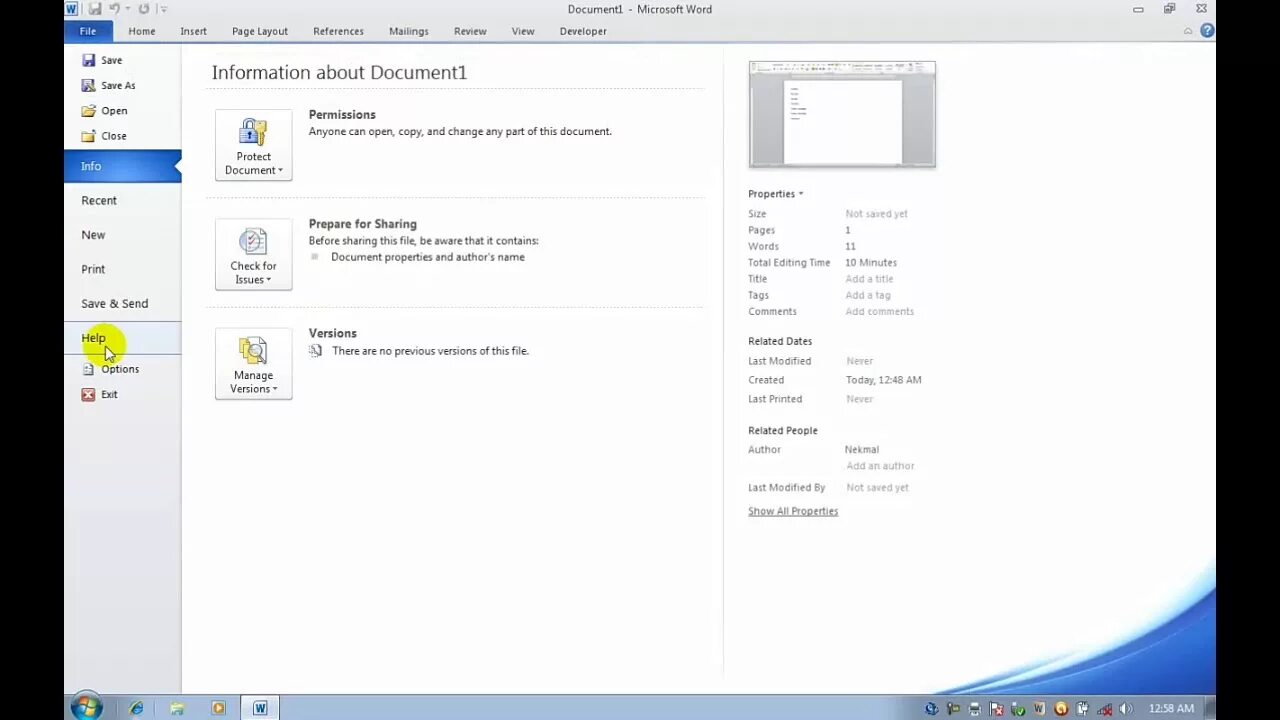1280x720 pixels.
Task: Launch Internet Explorer from taskbar
Action: [136, 708]
